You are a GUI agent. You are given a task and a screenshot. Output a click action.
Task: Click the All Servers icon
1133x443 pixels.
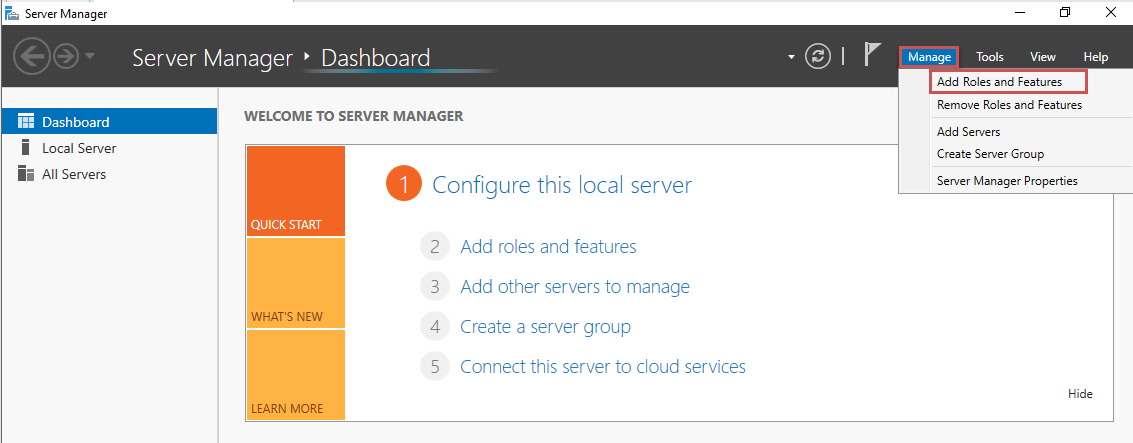point(26,173)
